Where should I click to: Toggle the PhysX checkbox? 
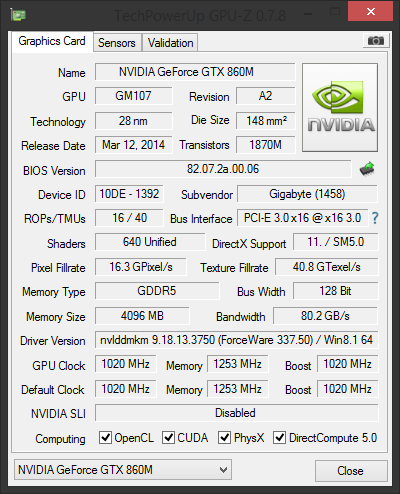click(x=224, y=437)
